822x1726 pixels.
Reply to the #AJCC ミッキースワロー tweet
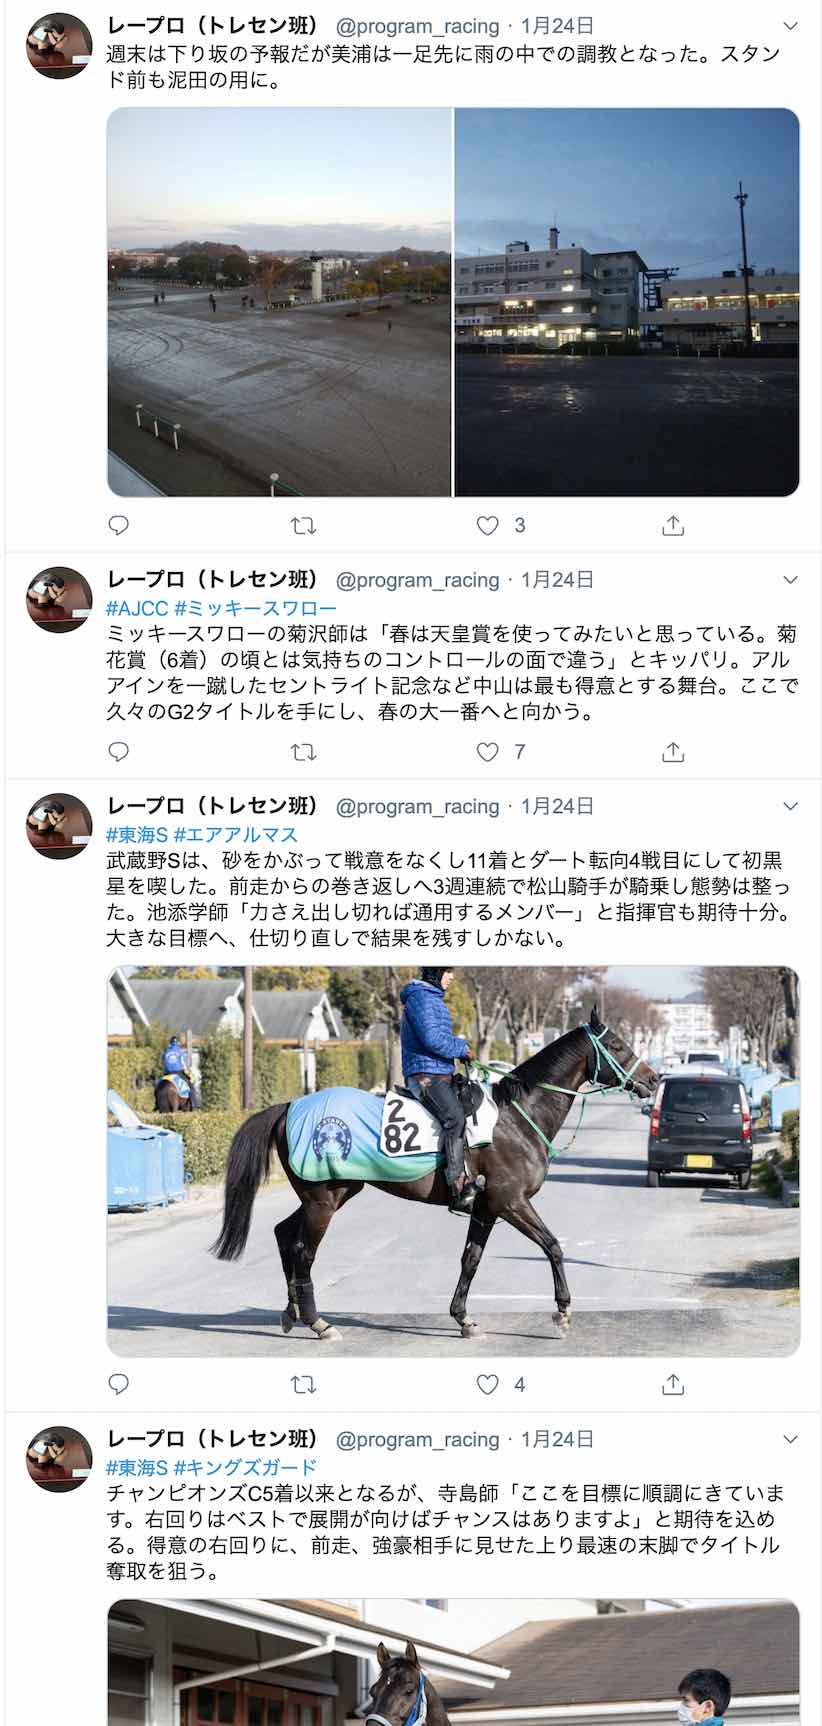(x=118, y=752)
